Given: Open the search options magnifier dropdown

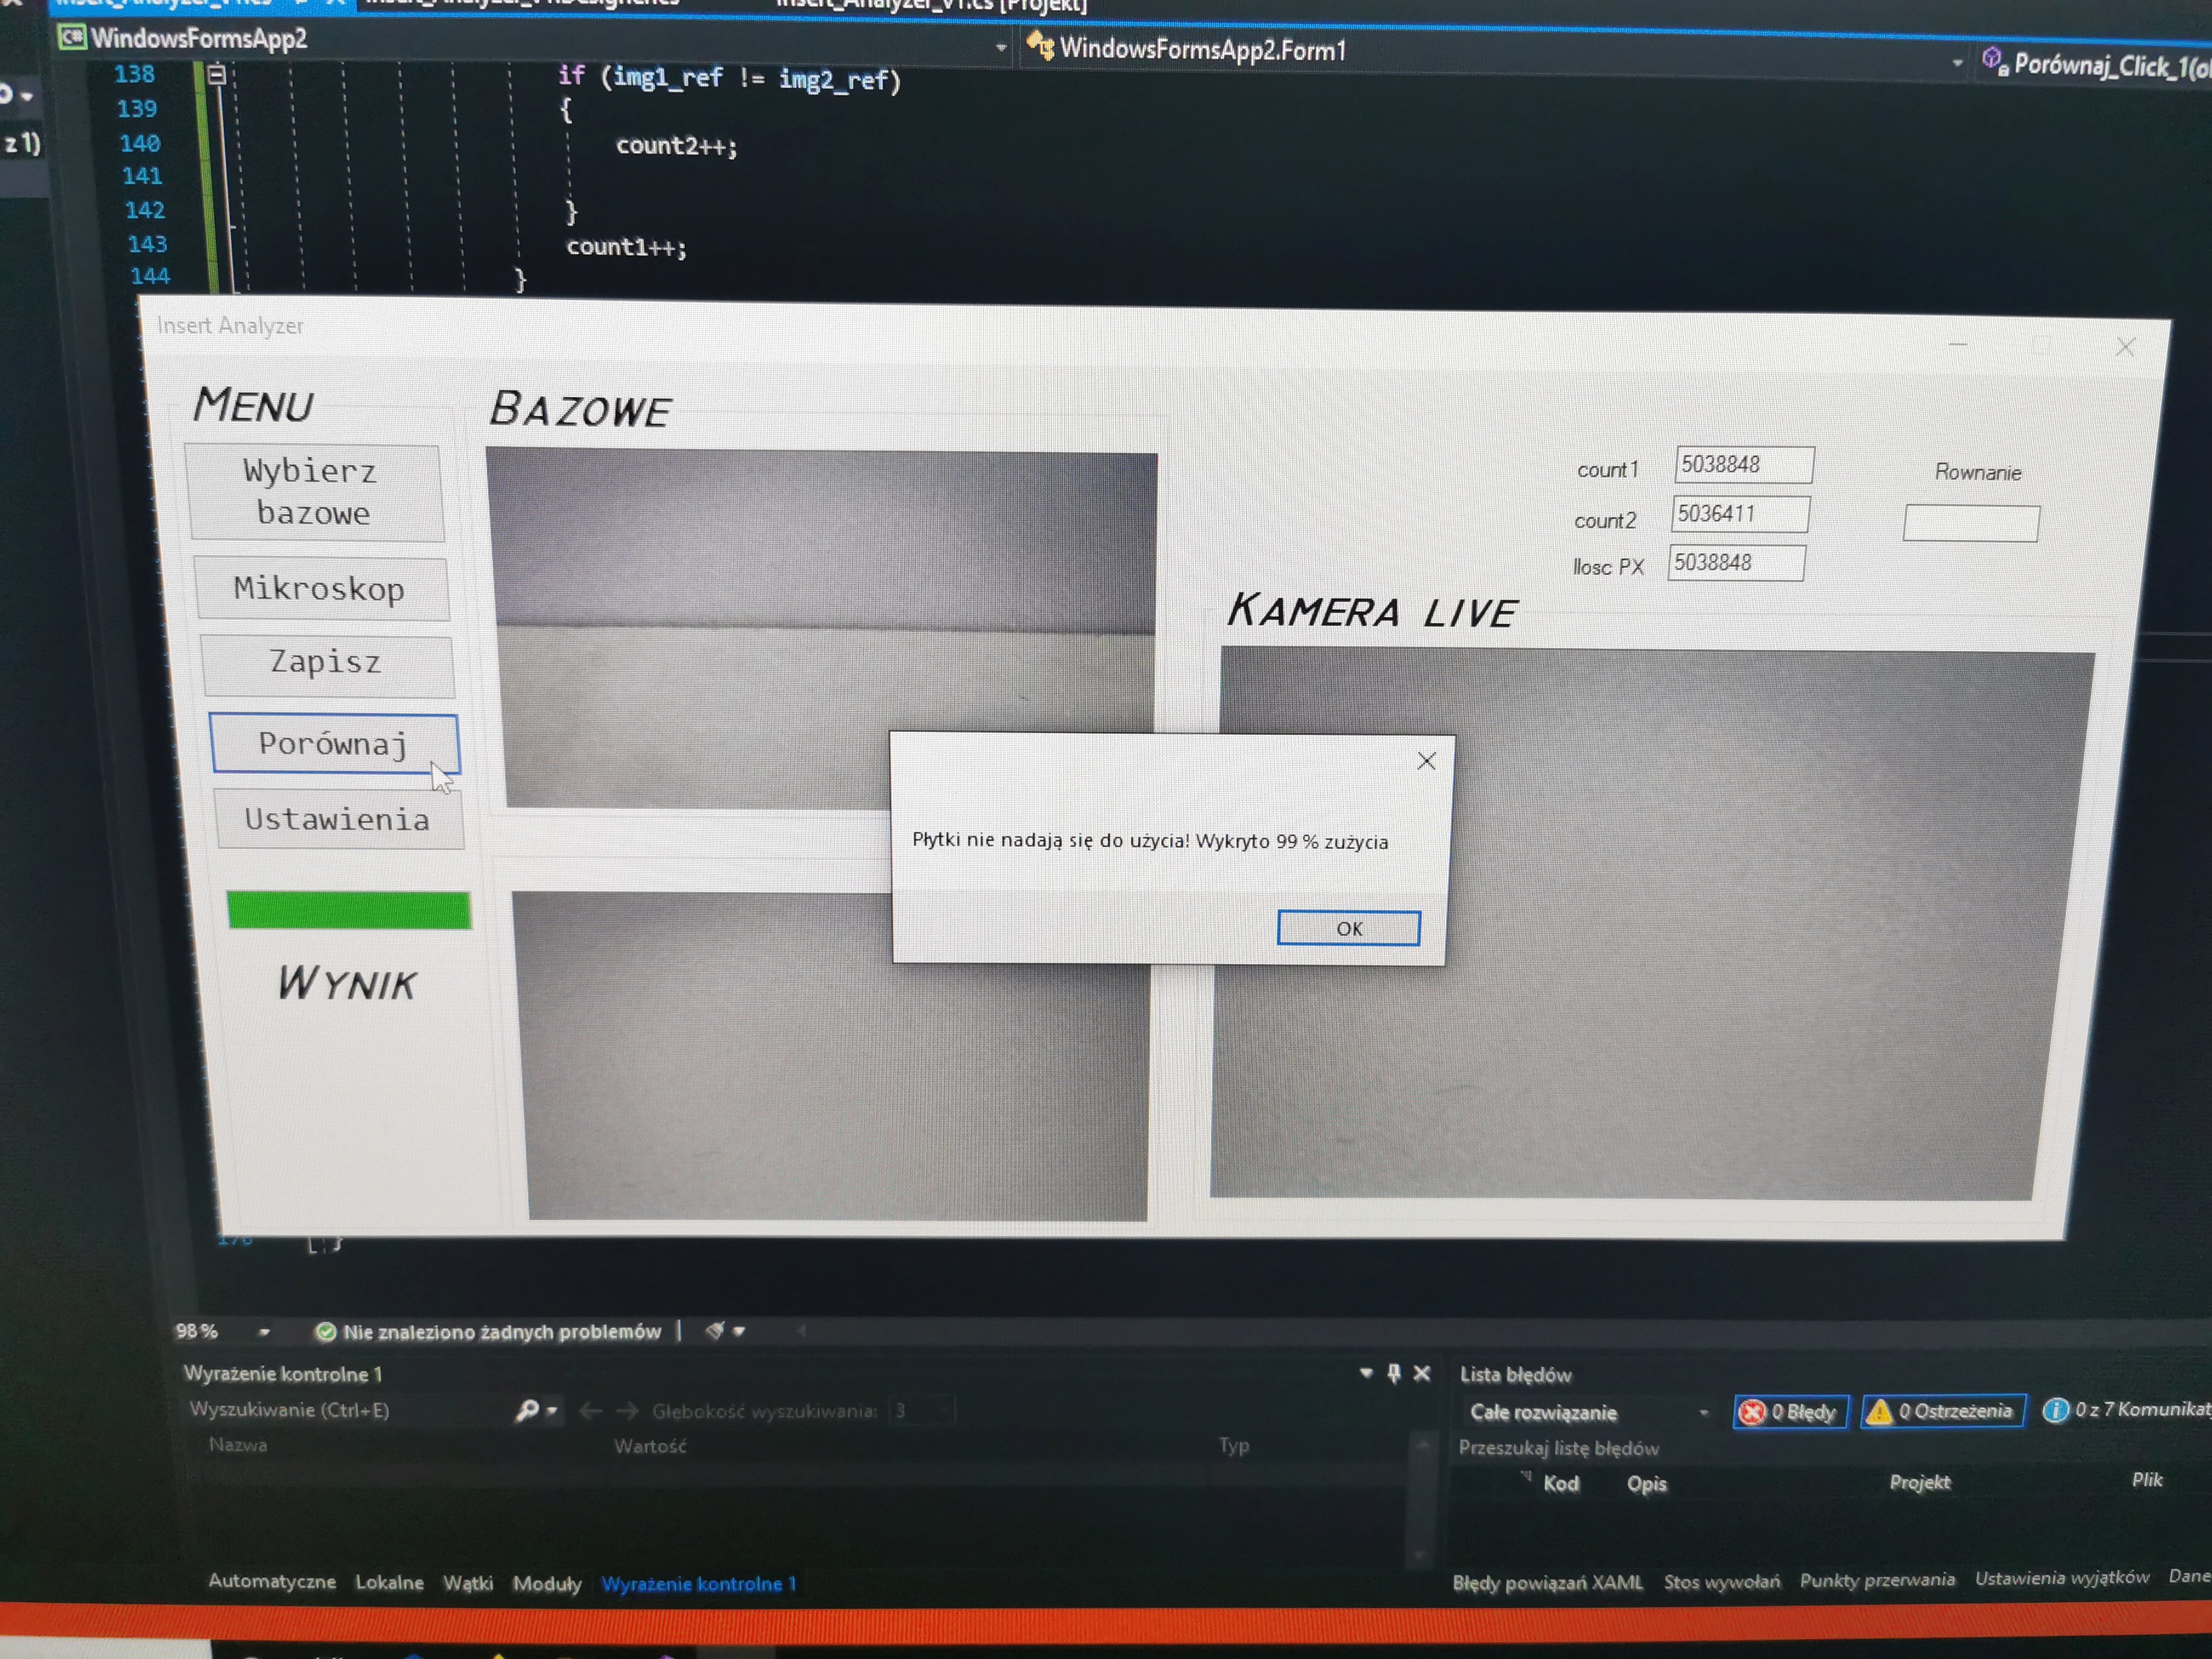Looking at the screenshot, I should [x=536, y=1410].
